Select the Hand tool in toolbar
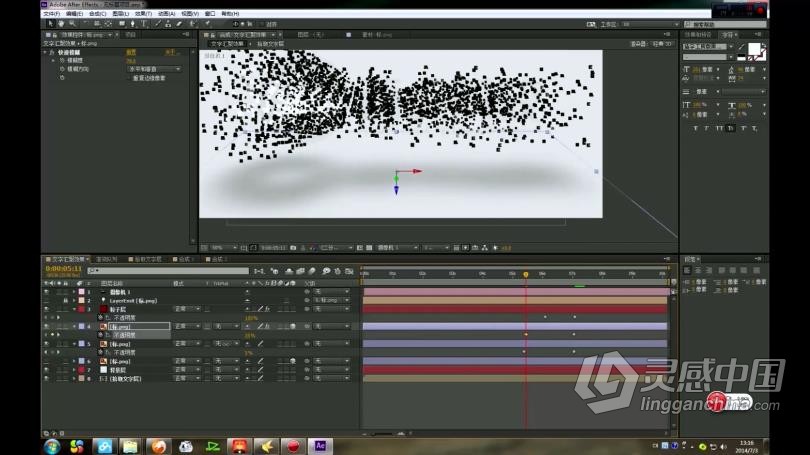This screenshot has height=455, width=810. click(61, 24)
